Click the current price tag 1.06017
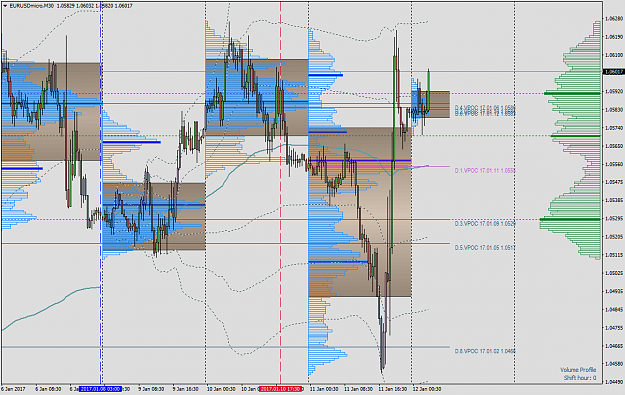This screenshot has width=625, height=395. tap(613, 72)
